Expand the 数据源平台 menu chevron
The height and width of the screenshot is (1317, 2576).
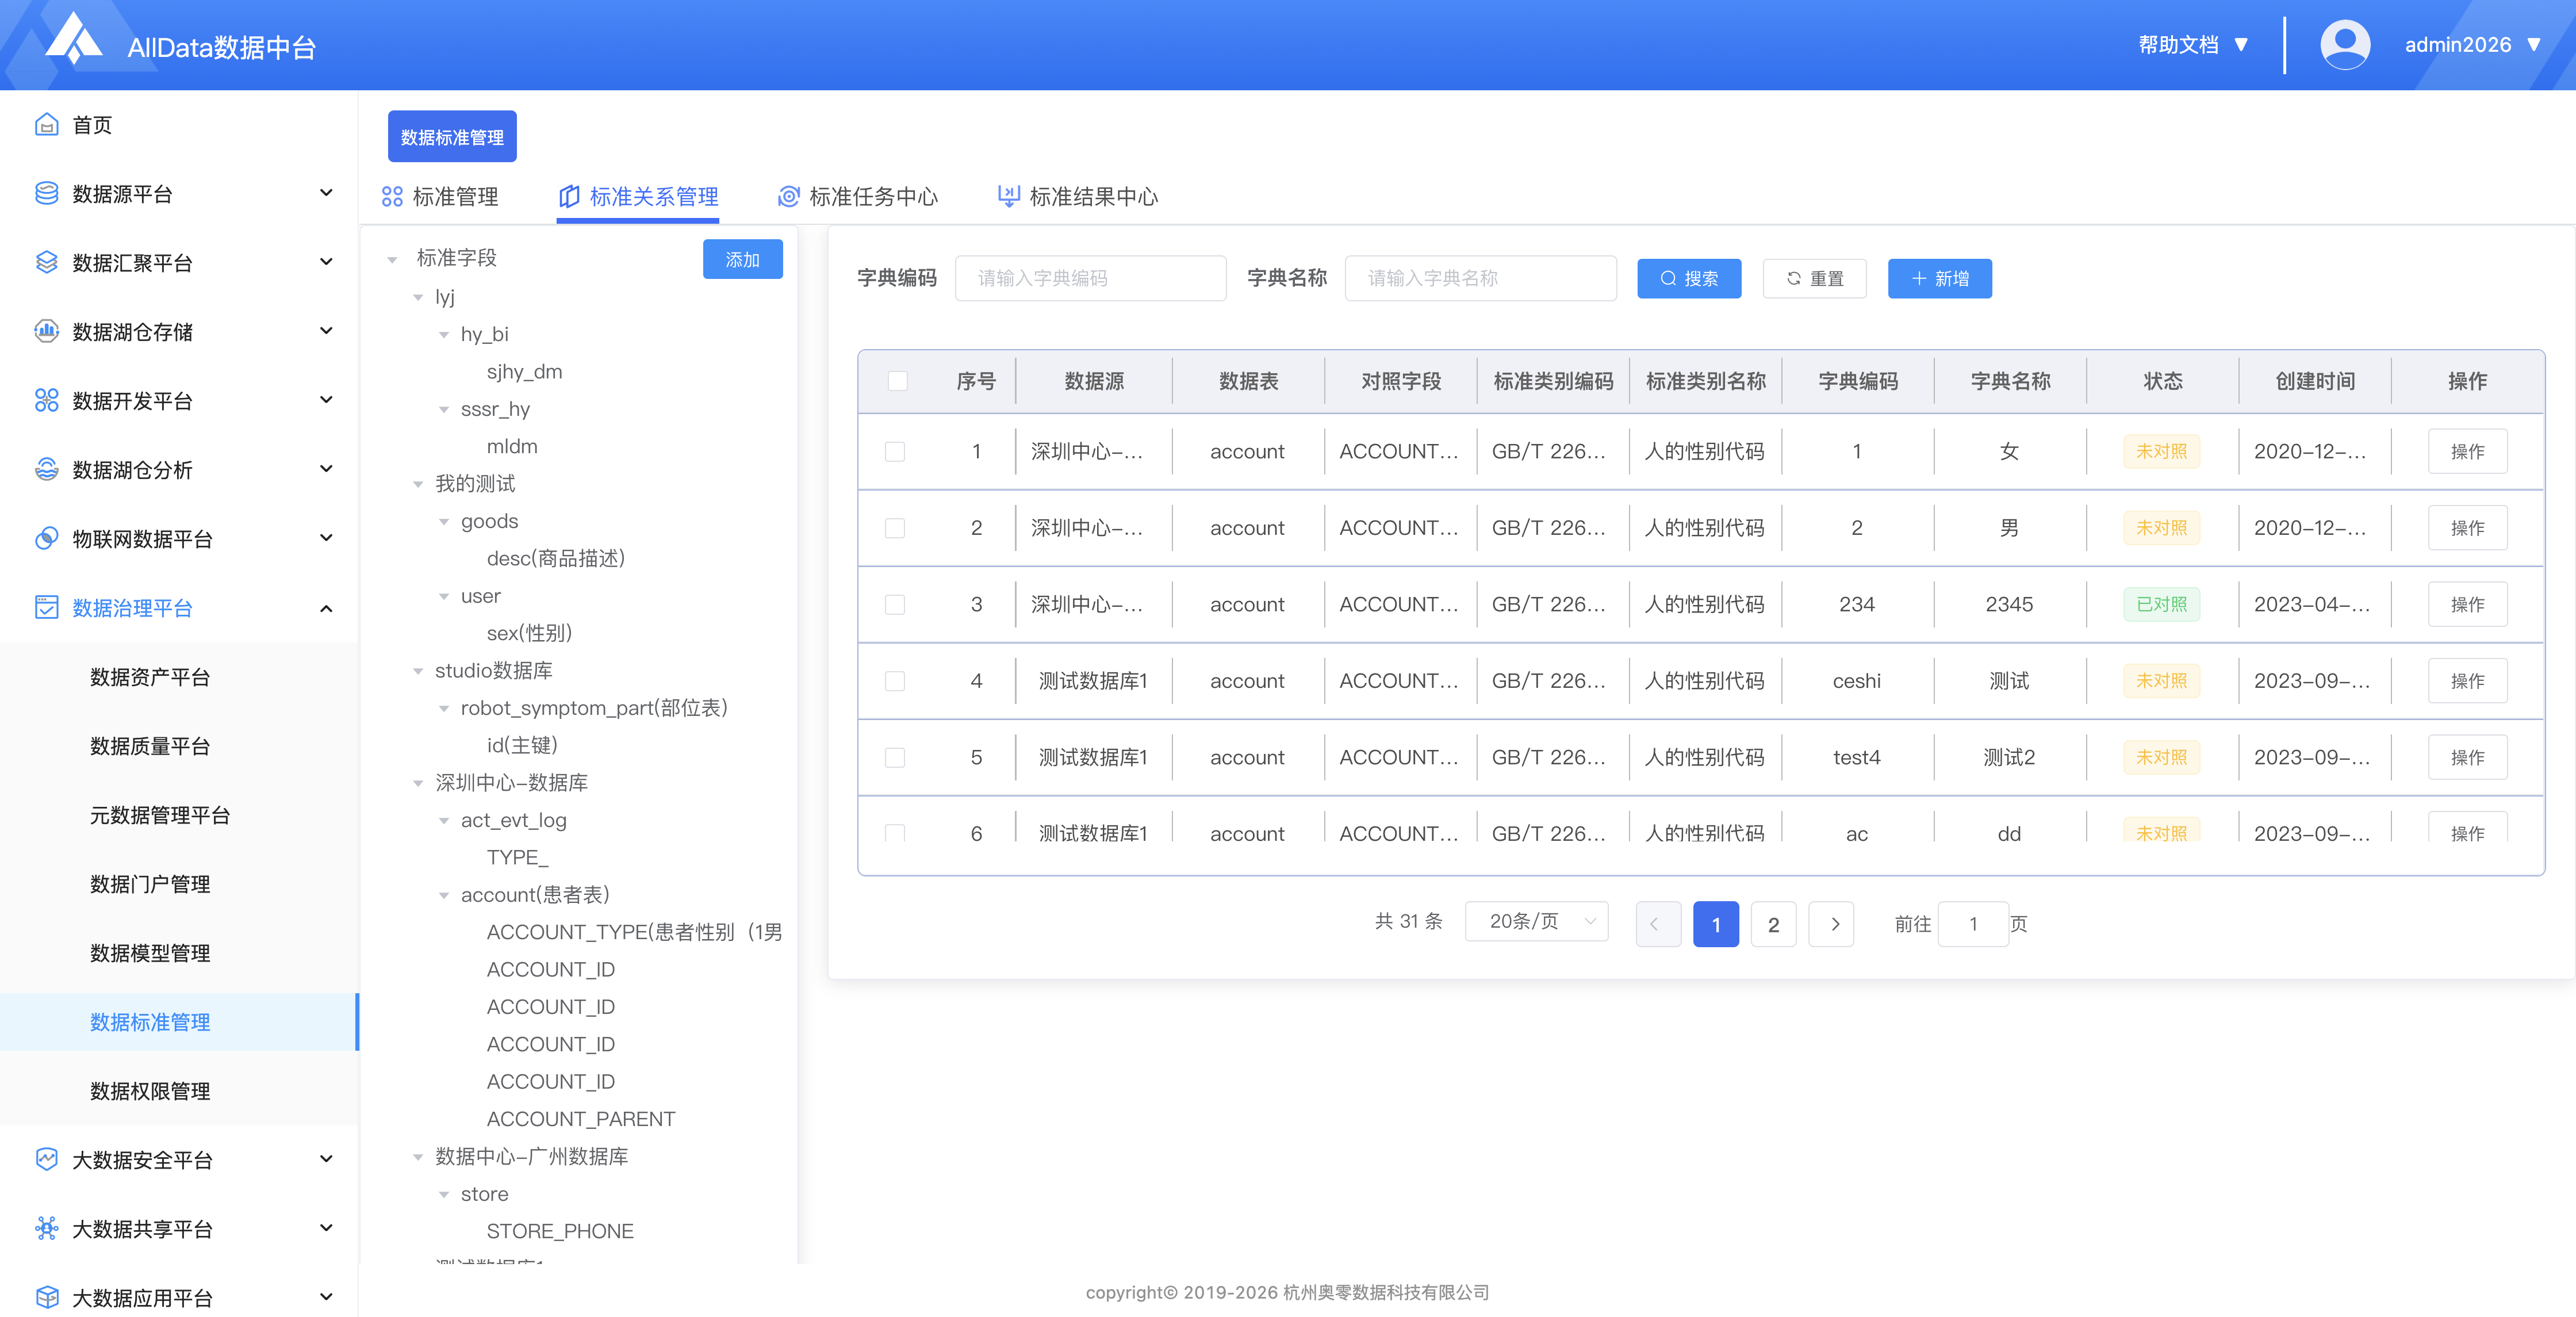click(326, 193)
